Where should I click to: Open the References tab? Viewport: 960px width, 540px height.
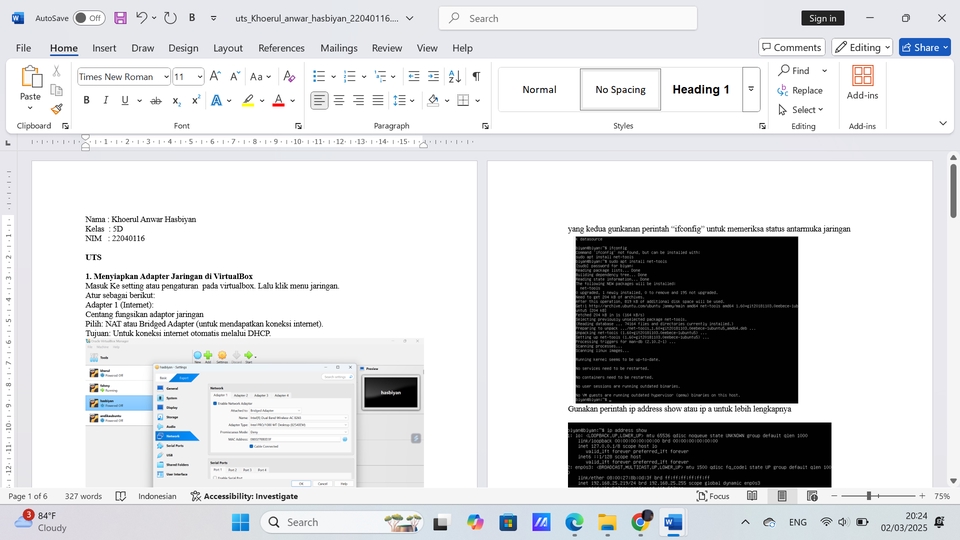click(x=281, y=48)
